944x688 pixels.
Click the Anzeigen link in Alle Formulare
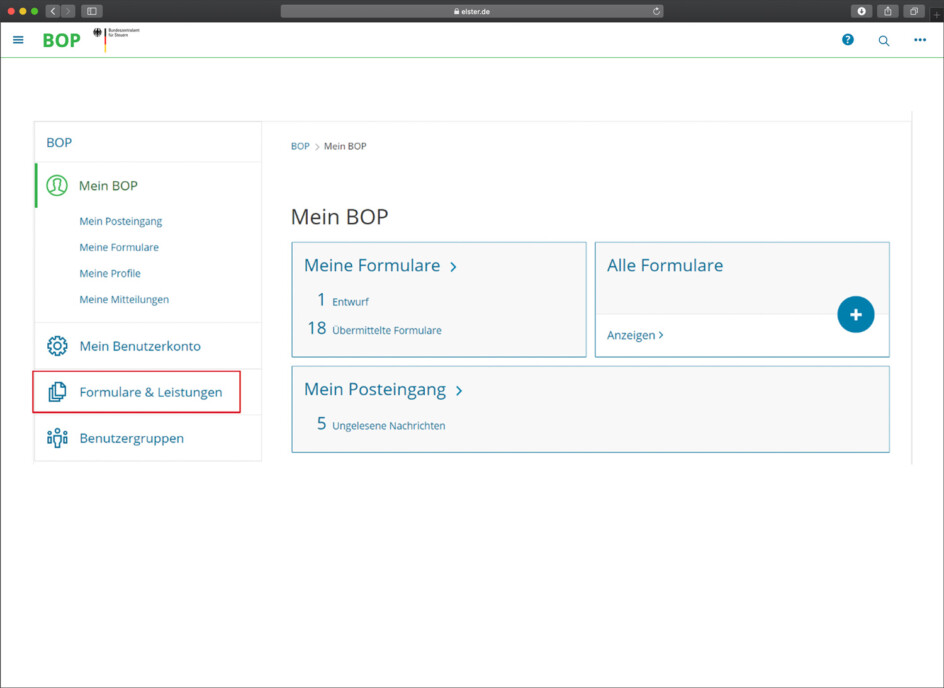click(635, 335)
